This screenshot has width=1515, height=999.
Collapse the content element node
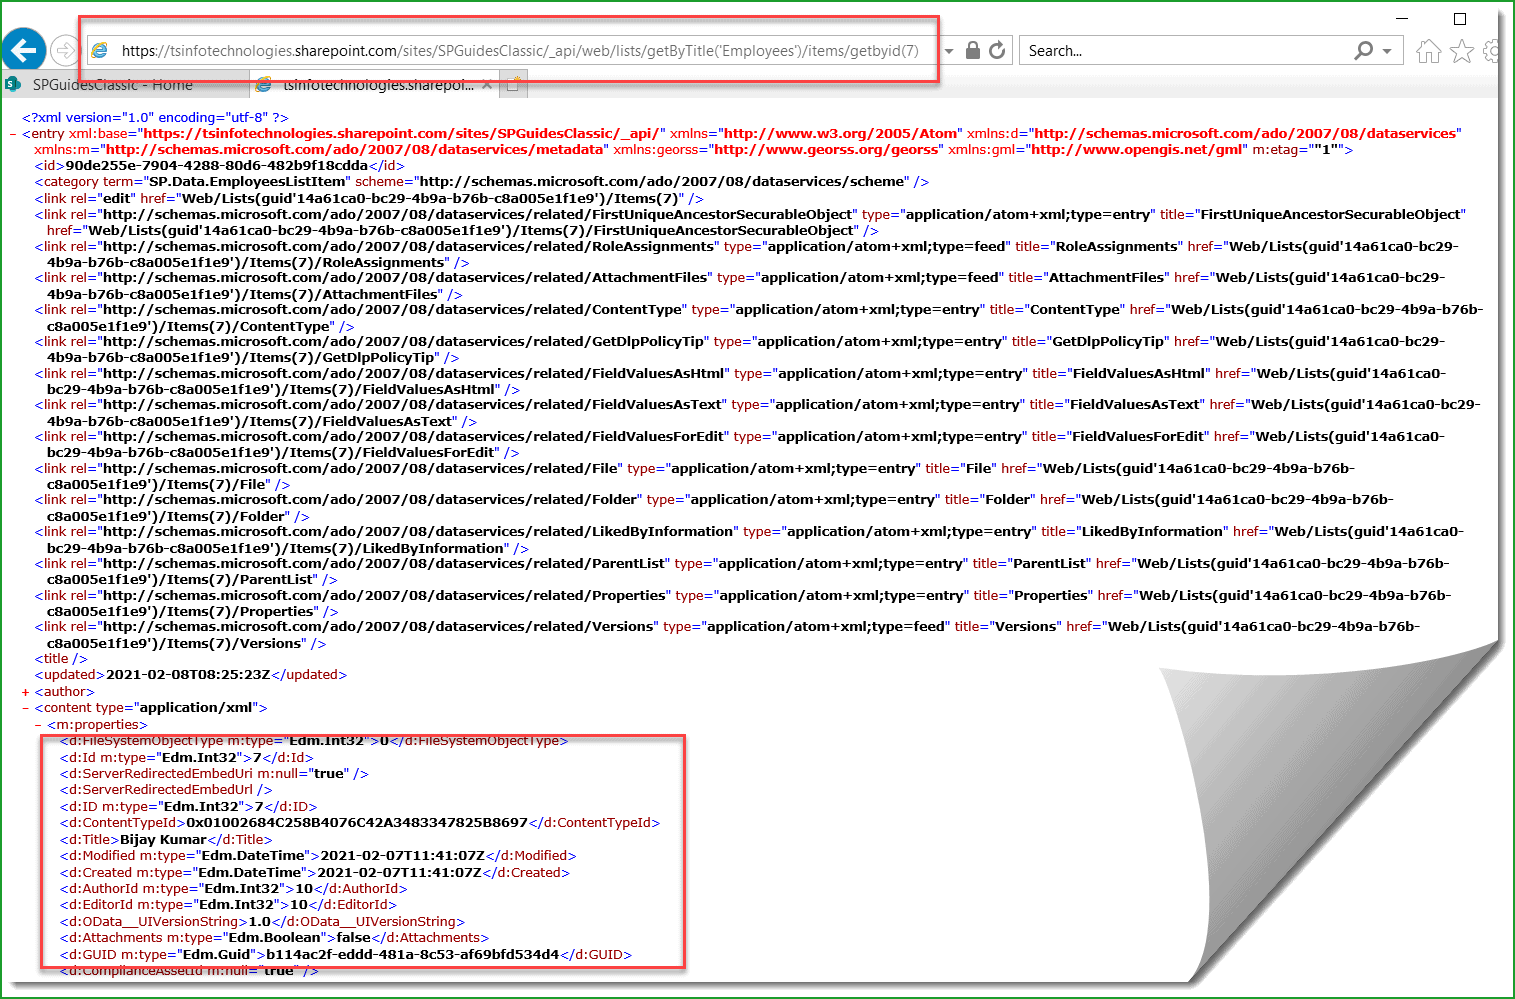(27, 707)
